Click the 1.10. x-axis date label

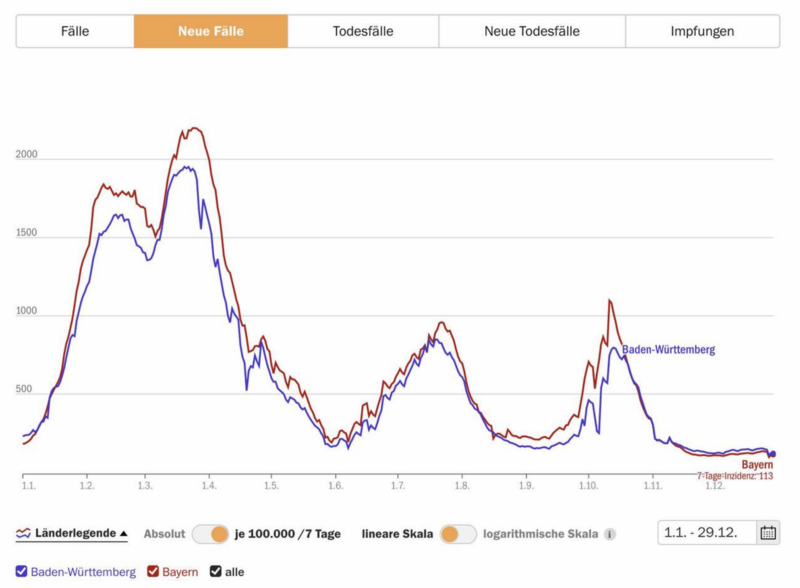click(588, 485)
